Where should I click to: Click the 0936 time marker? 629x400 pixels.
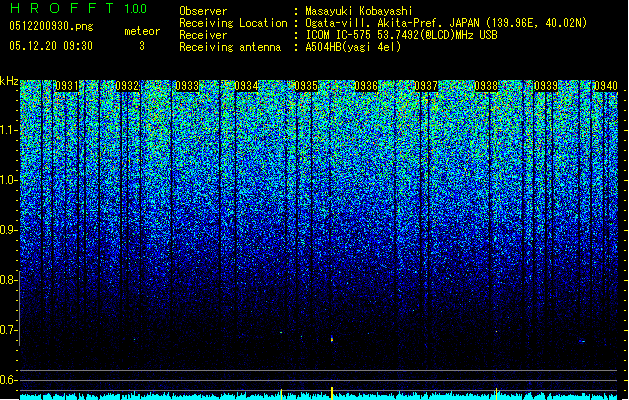[366, 86]
